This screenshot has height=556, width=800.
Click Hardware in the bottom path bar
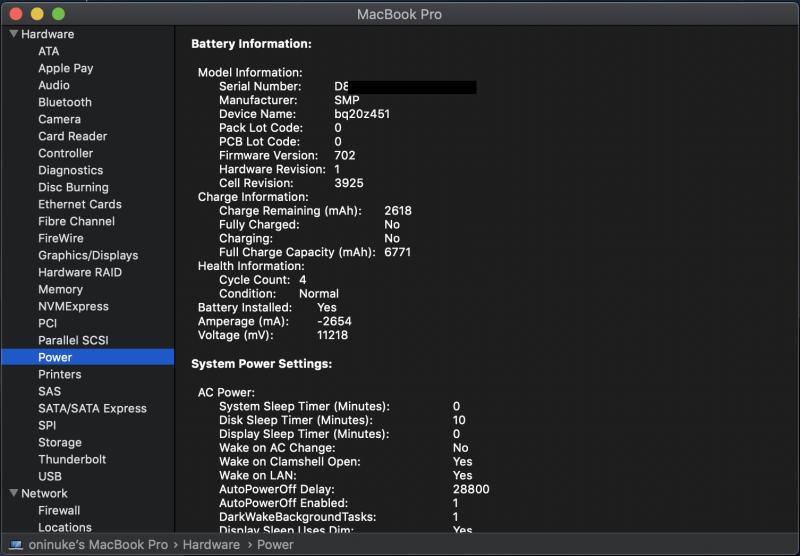click(211, 545)
